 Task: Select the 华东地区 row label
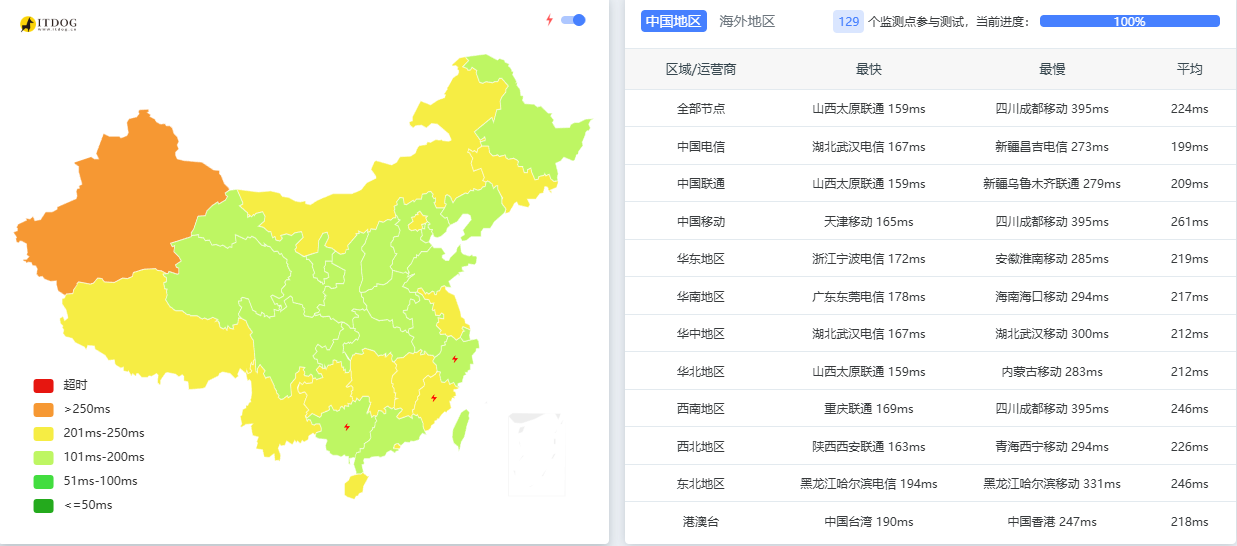[x=701, y=259]
